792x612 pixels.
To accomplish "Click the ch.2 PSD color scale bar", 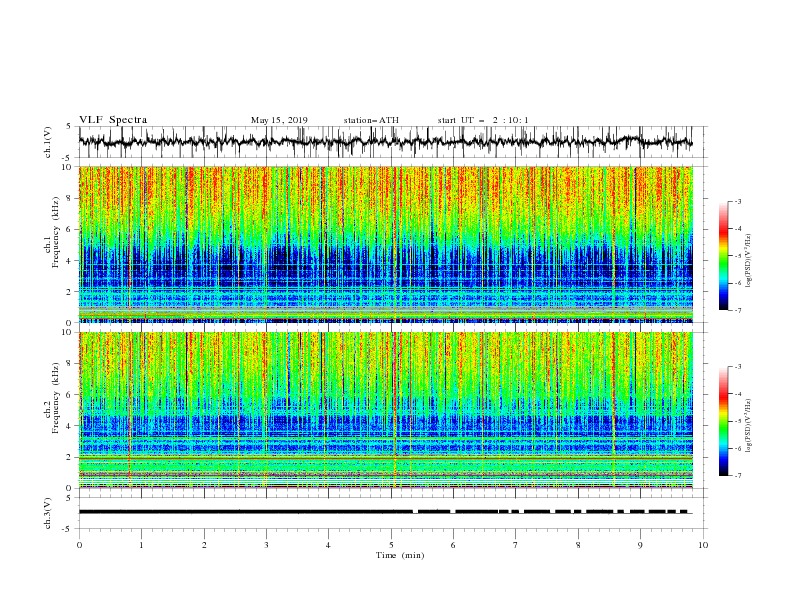I will pyautogui.click(x=723, y=421).
